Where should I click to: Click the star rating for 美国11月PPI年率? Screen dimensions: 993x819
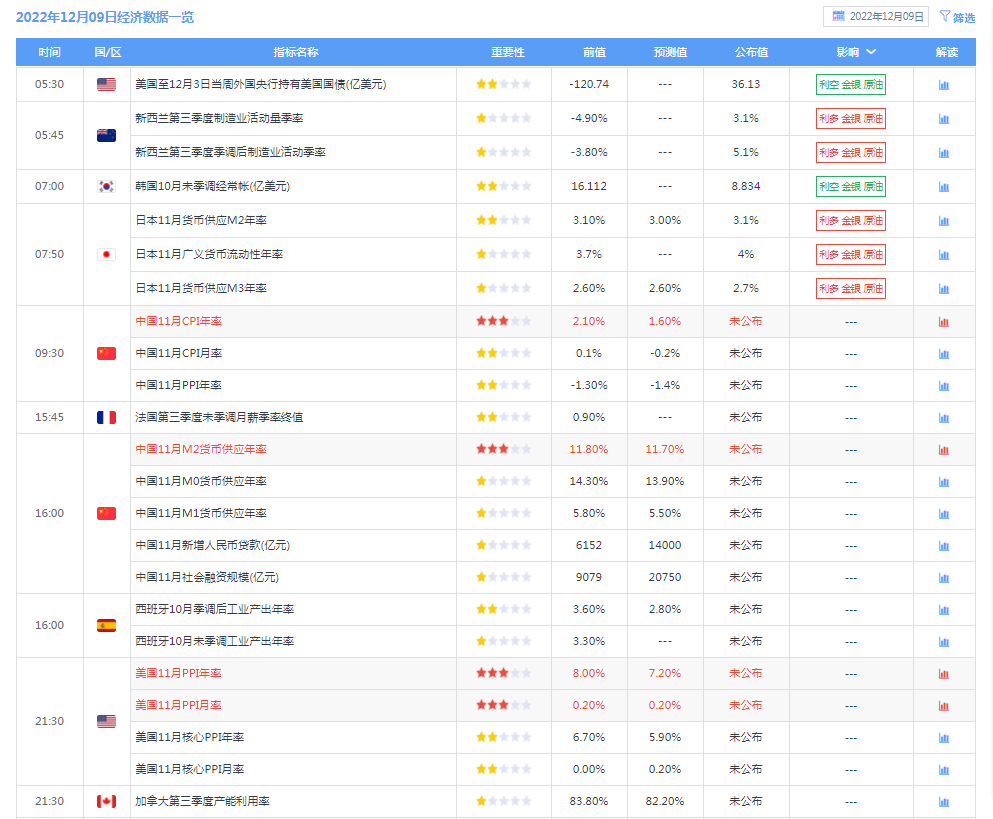click(503, 673)
